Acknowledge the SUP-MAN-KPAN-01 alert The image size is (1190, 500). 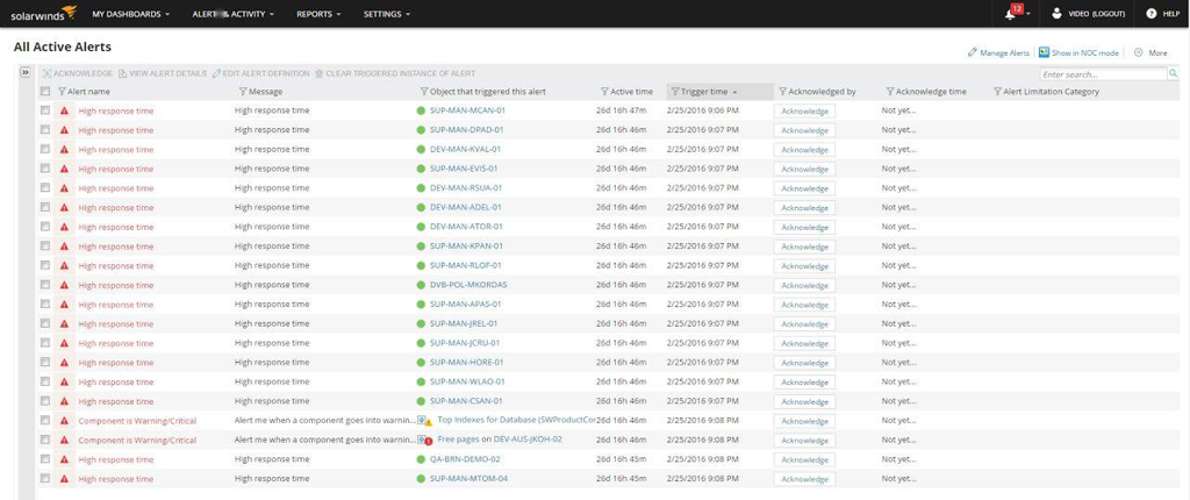[804, 247]
